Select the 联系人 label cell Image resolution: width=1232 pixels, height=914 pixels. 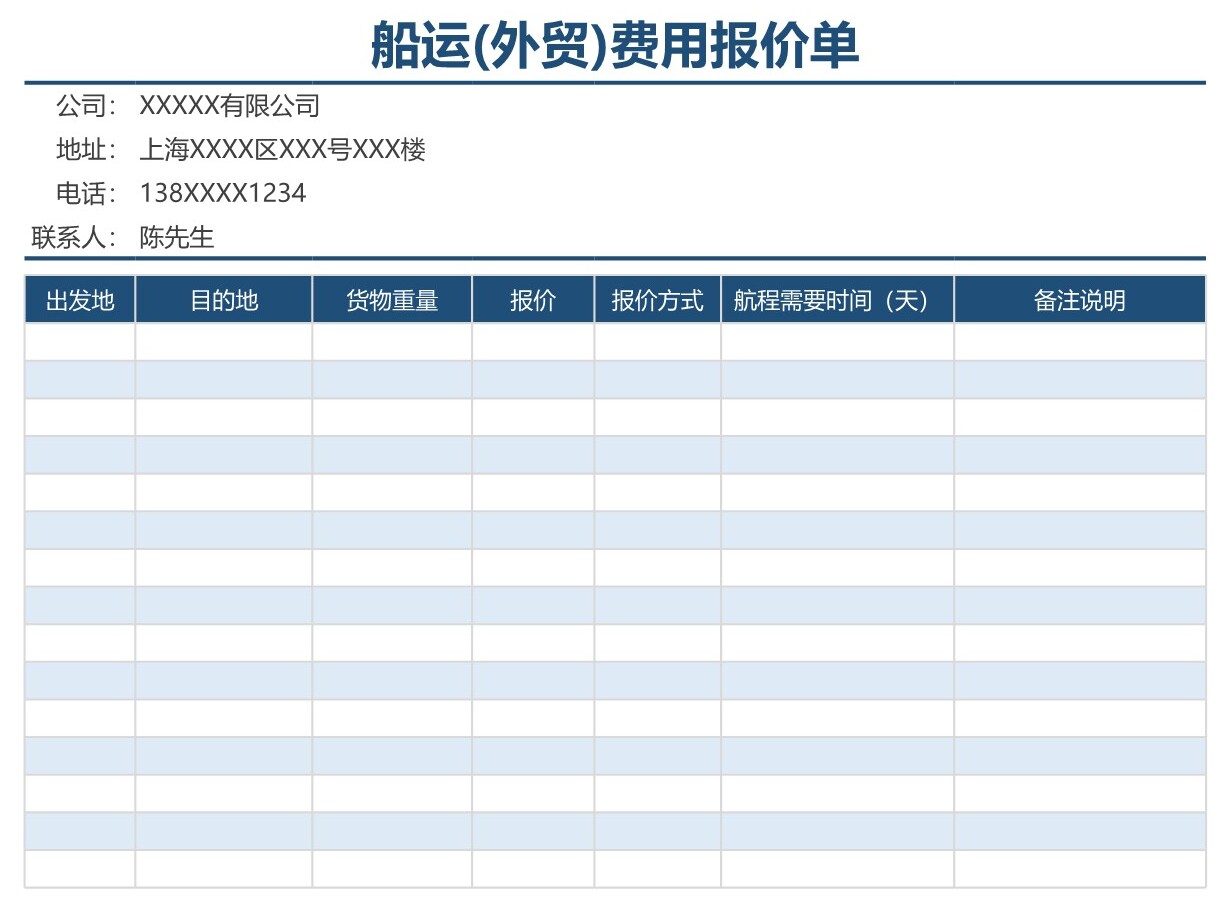74,237
